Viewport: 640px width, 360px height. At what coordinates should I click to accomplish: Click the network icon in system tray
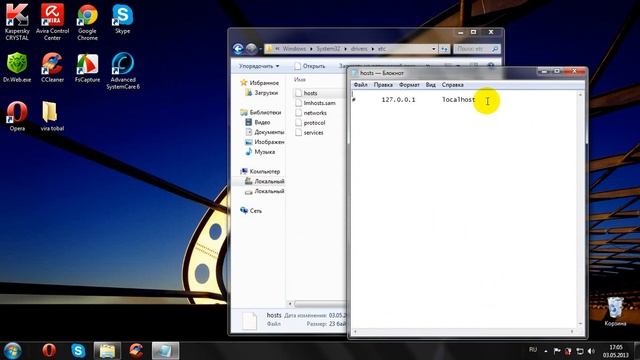[x=580, y=351]
